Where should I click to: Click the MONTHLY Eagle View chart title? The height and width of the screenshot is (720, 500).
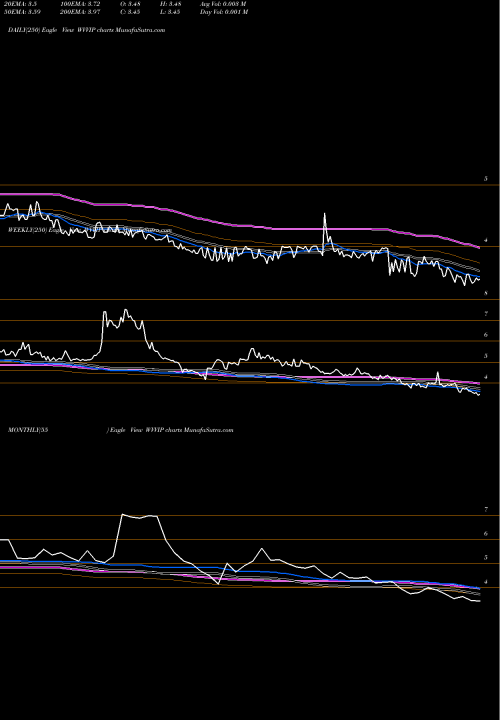click(121, 430)
